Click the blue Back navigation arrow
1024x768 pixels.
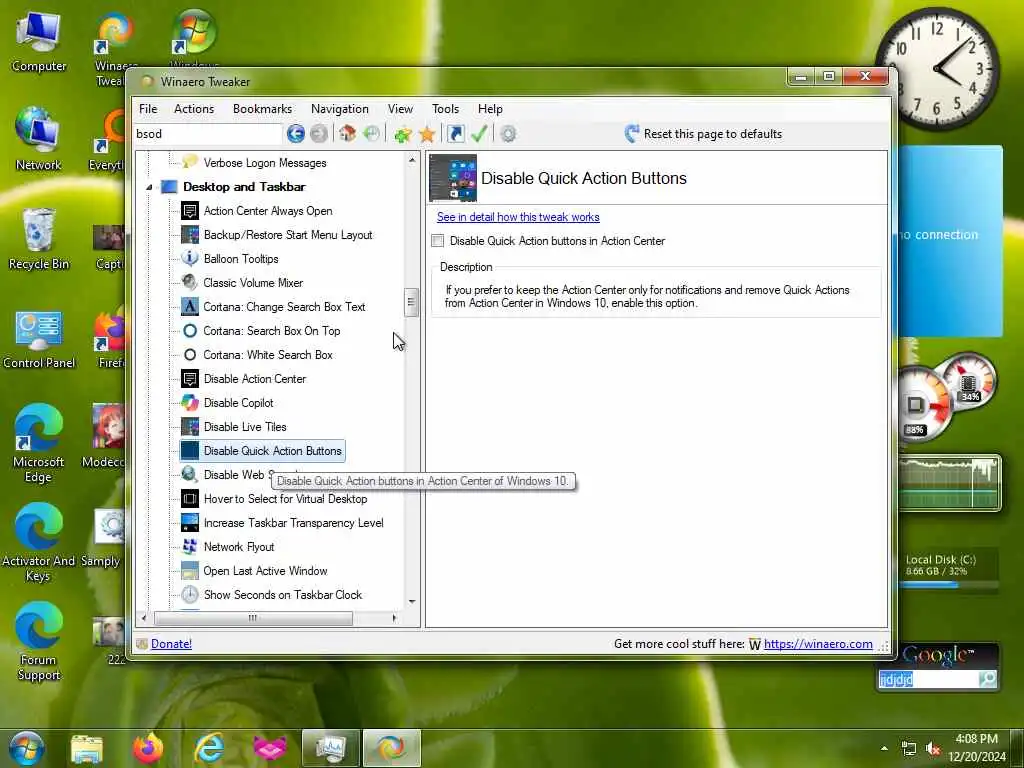point(295,134)
